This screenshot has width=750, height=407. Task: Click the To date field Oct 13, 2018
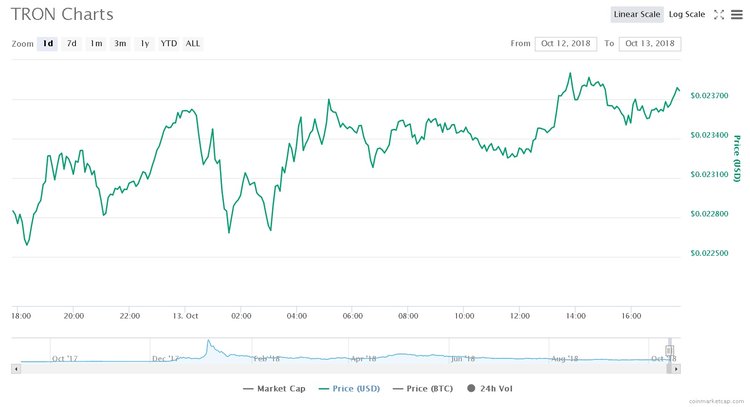click(649, 44)
